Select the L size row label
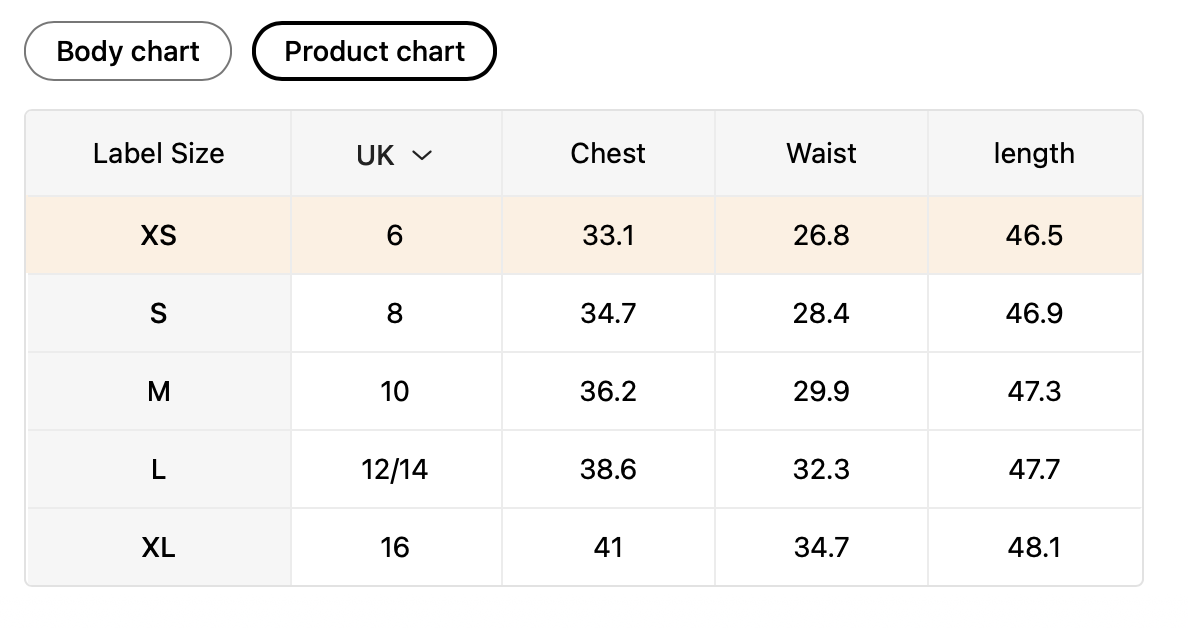 [158, 470]
